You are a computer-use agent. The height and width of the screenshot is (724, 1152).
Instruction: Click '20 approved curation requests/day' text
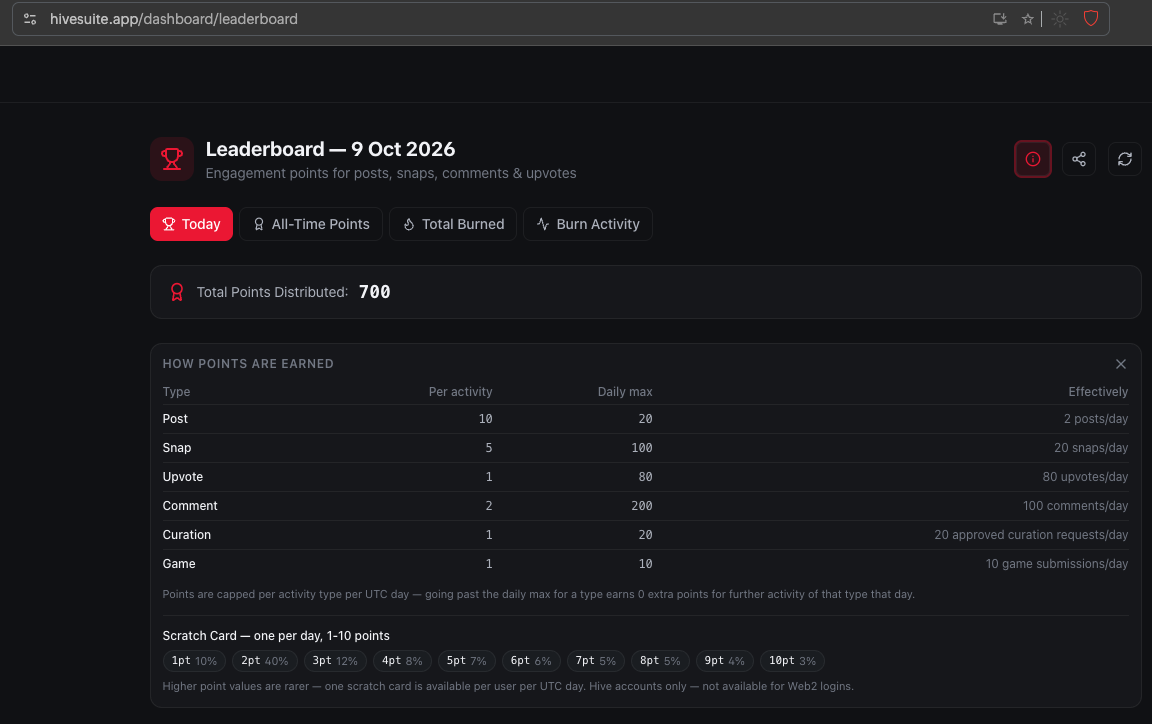tap(1031, 535)
